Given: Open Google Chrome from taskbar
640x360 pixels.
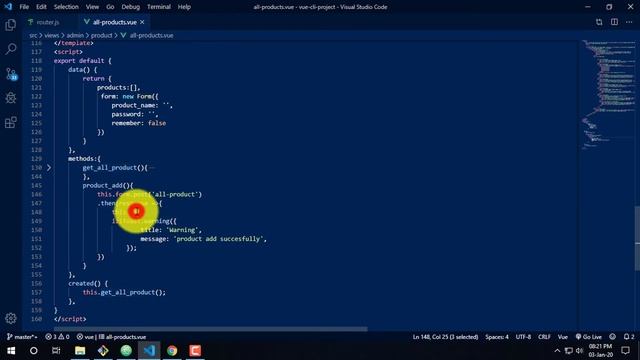Looking at the screenshot, I should pos(172,351).
